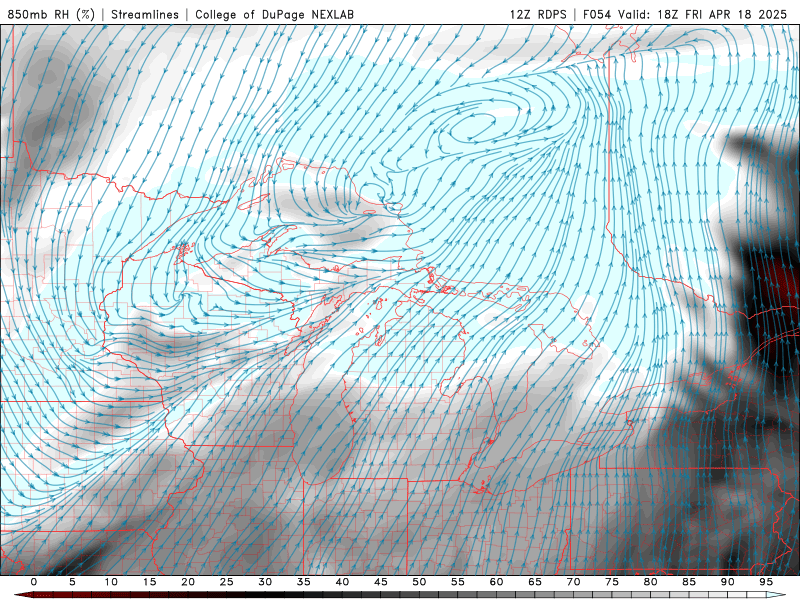
Task: Click the '35' label on the humidity legend
Action: click(304, 582)
